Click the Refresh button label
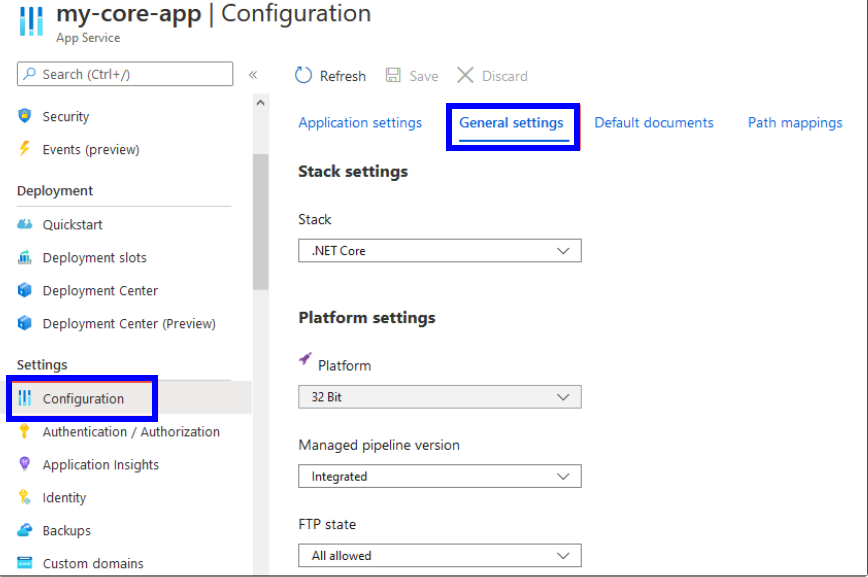This screenshot has height=577, width=868. [343, 76]
